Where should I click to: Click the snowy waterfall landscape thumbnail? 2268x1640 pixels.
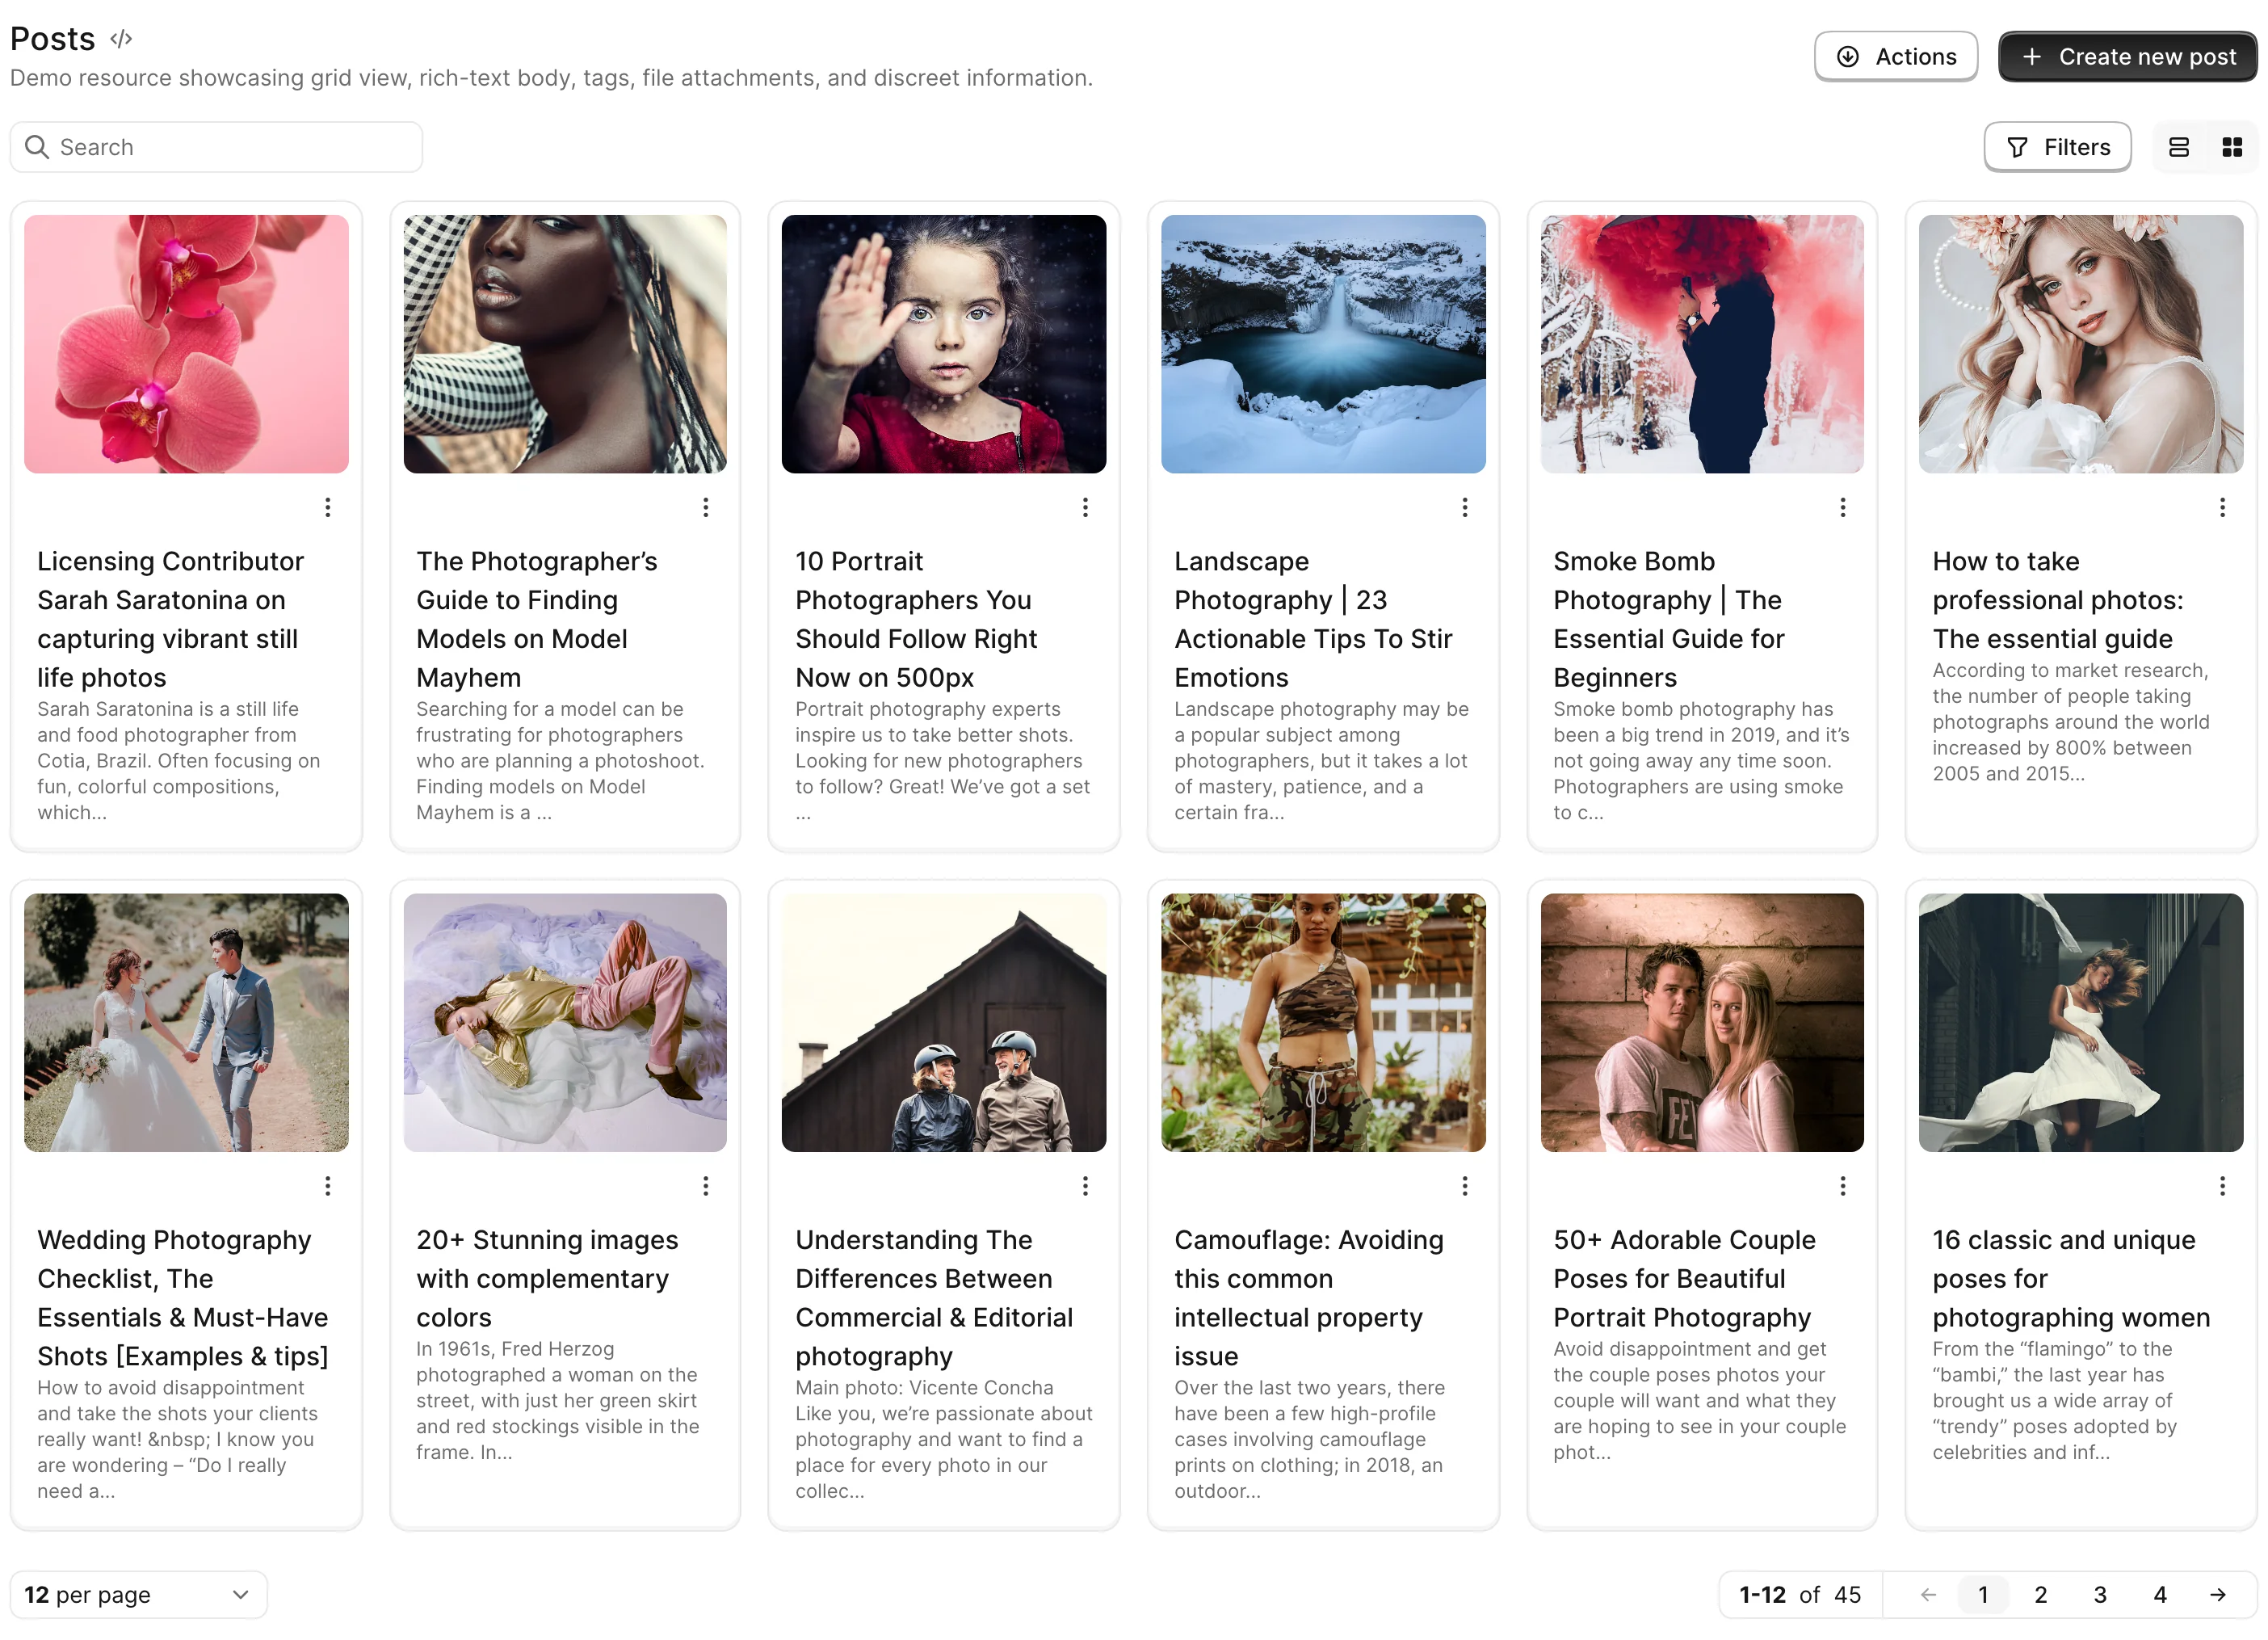1322,344
